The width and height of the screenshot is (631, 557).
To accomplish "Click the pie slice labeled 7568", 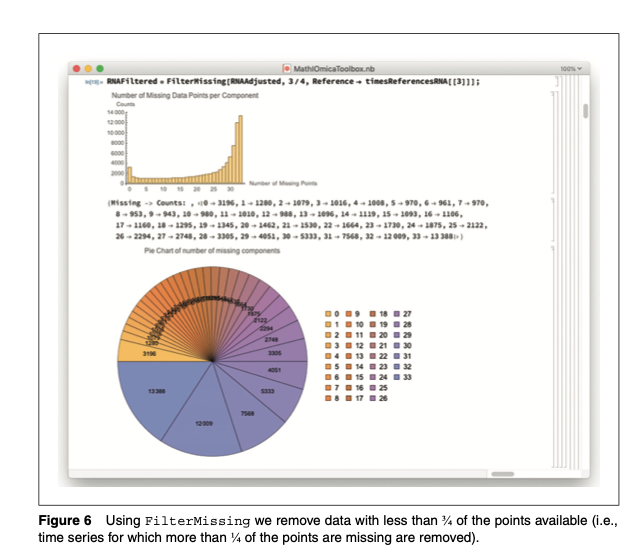I will (247, 413).
